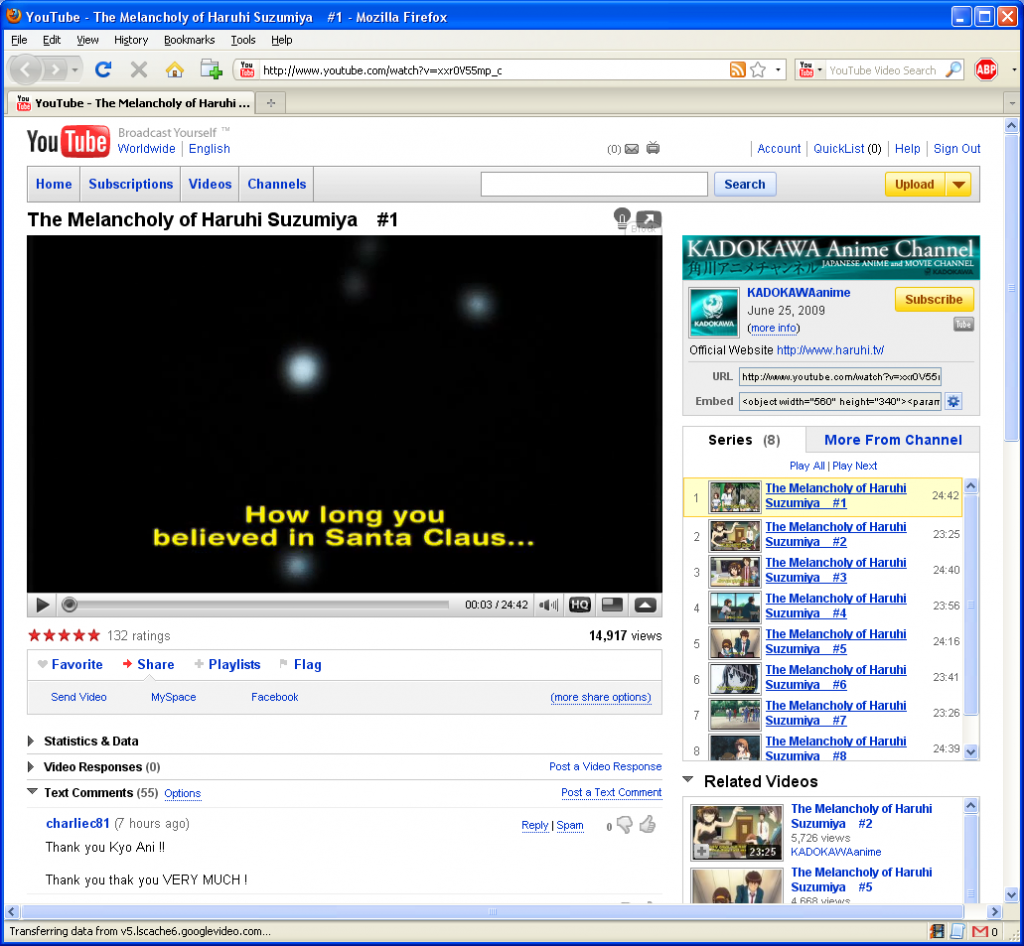Click Play All in Series list
This screenshot has width=1024, height=946.
point(807,466)
